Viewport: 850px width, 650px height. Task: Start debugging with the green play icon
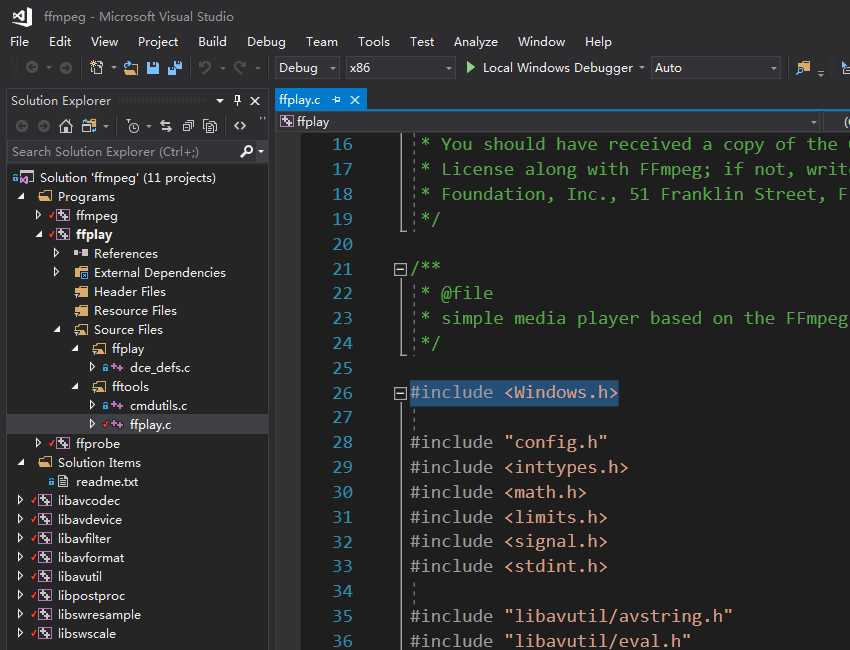pyautogui.click(x=471, y=68)
